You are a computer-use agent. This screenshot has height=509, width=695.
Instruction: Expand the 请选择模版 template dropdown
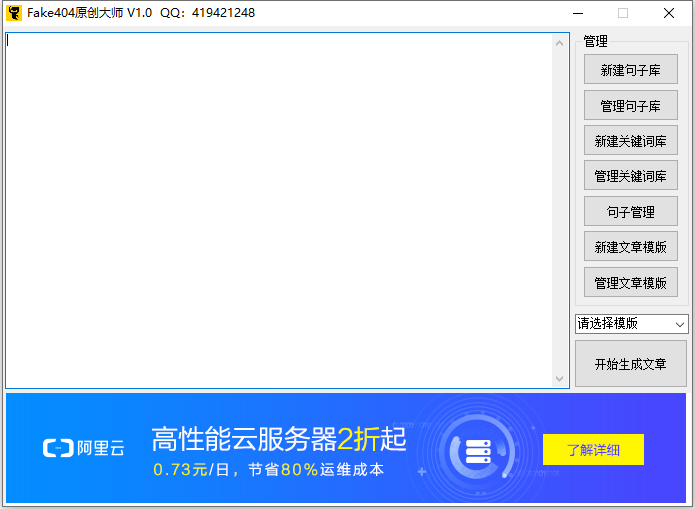coord(631,324)
